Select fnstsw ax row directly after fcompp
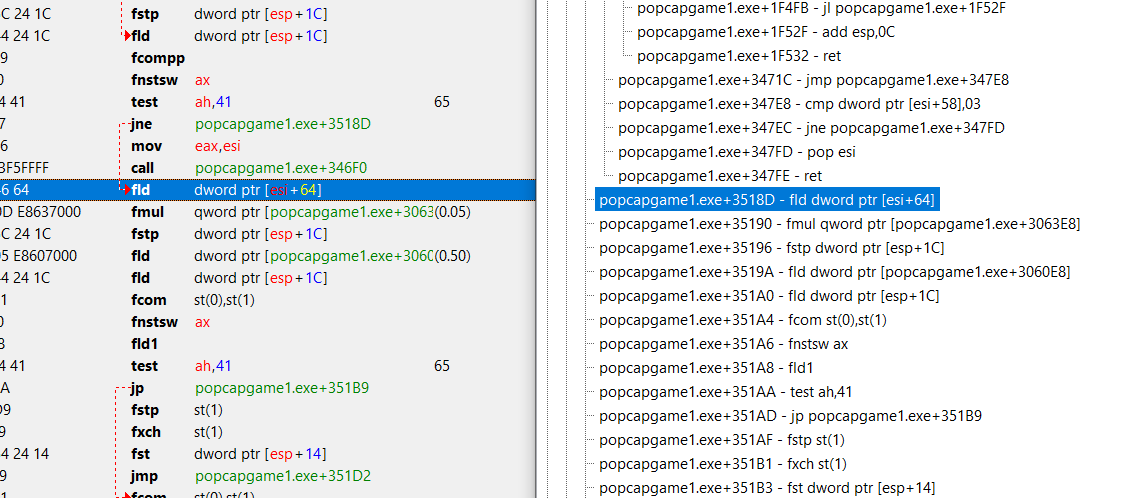 coord(267,80)
